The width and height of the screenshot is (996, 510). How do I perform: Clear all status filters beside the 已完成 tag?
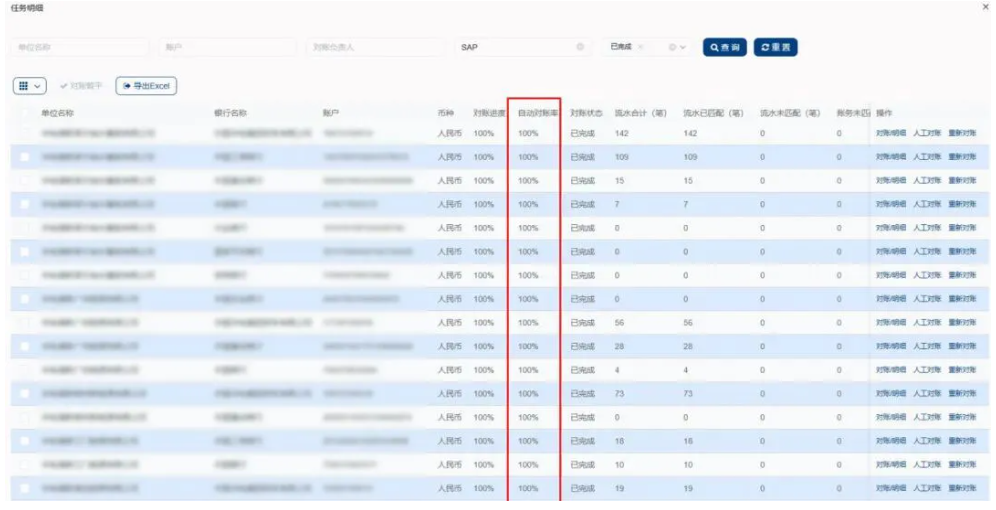tap(672, 47)
